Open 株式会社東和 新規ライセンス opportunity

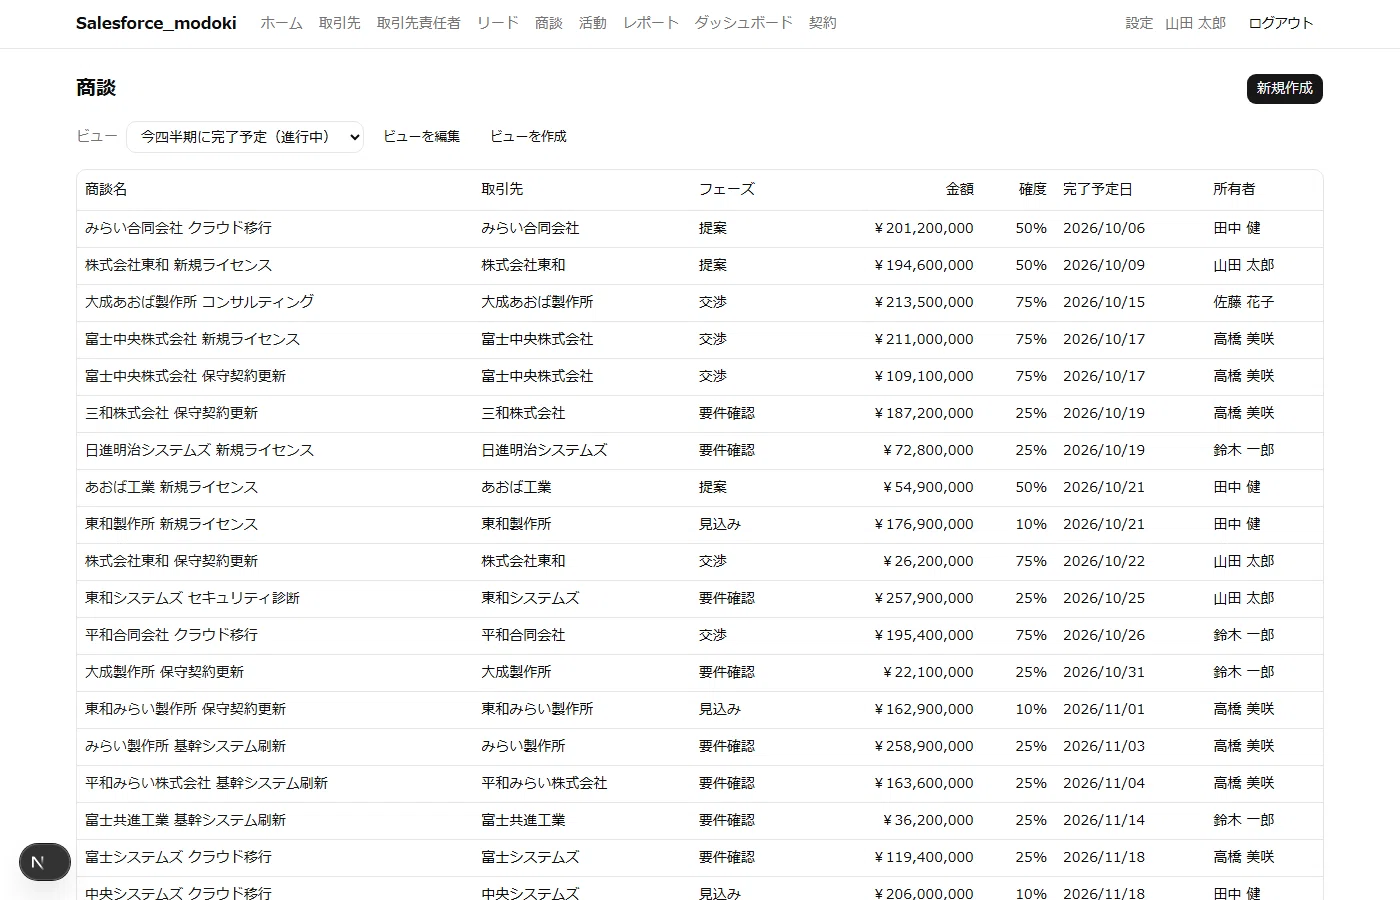coord(178,265)
